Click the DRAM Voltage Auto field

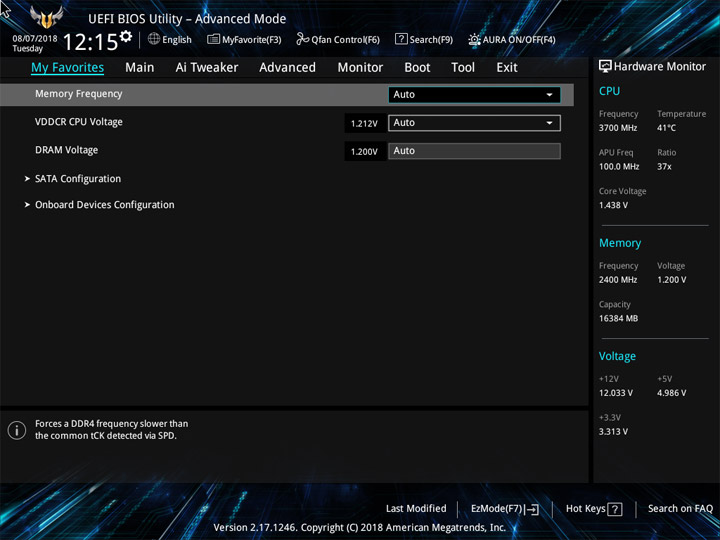pos(474,151)
